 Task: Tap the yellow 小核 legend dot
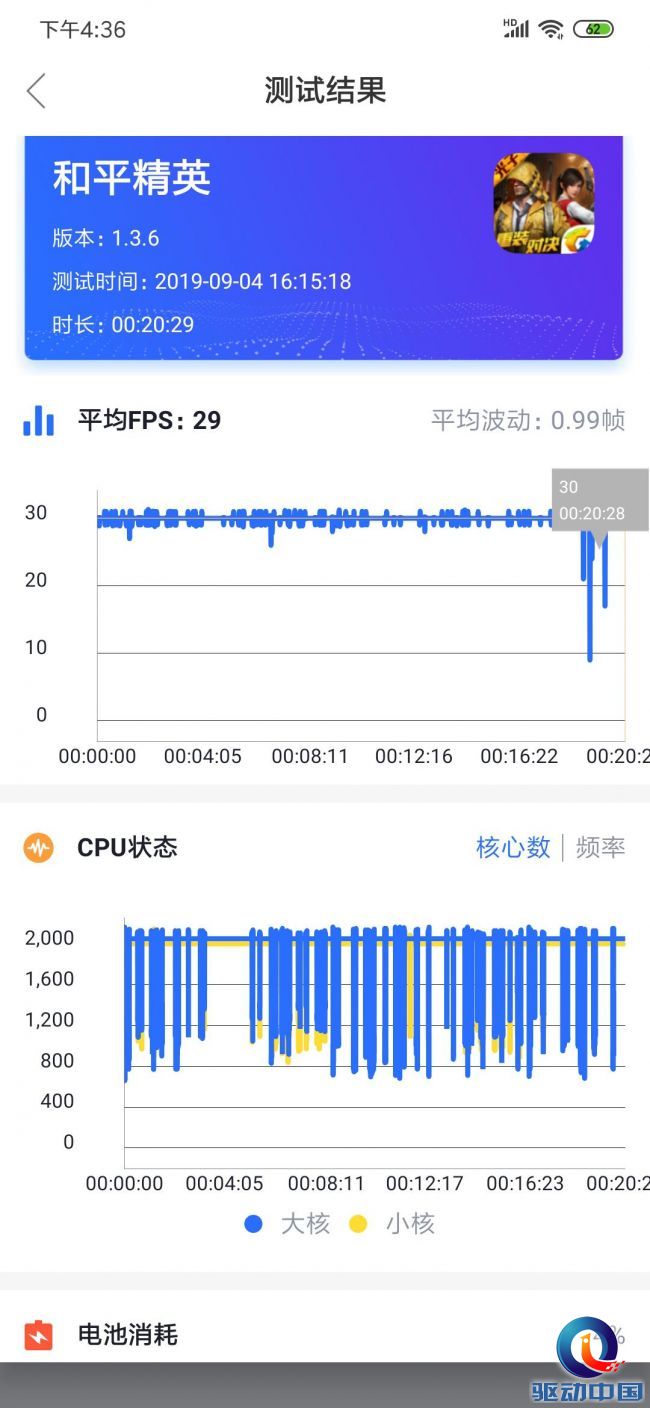tap(358, 1224)
